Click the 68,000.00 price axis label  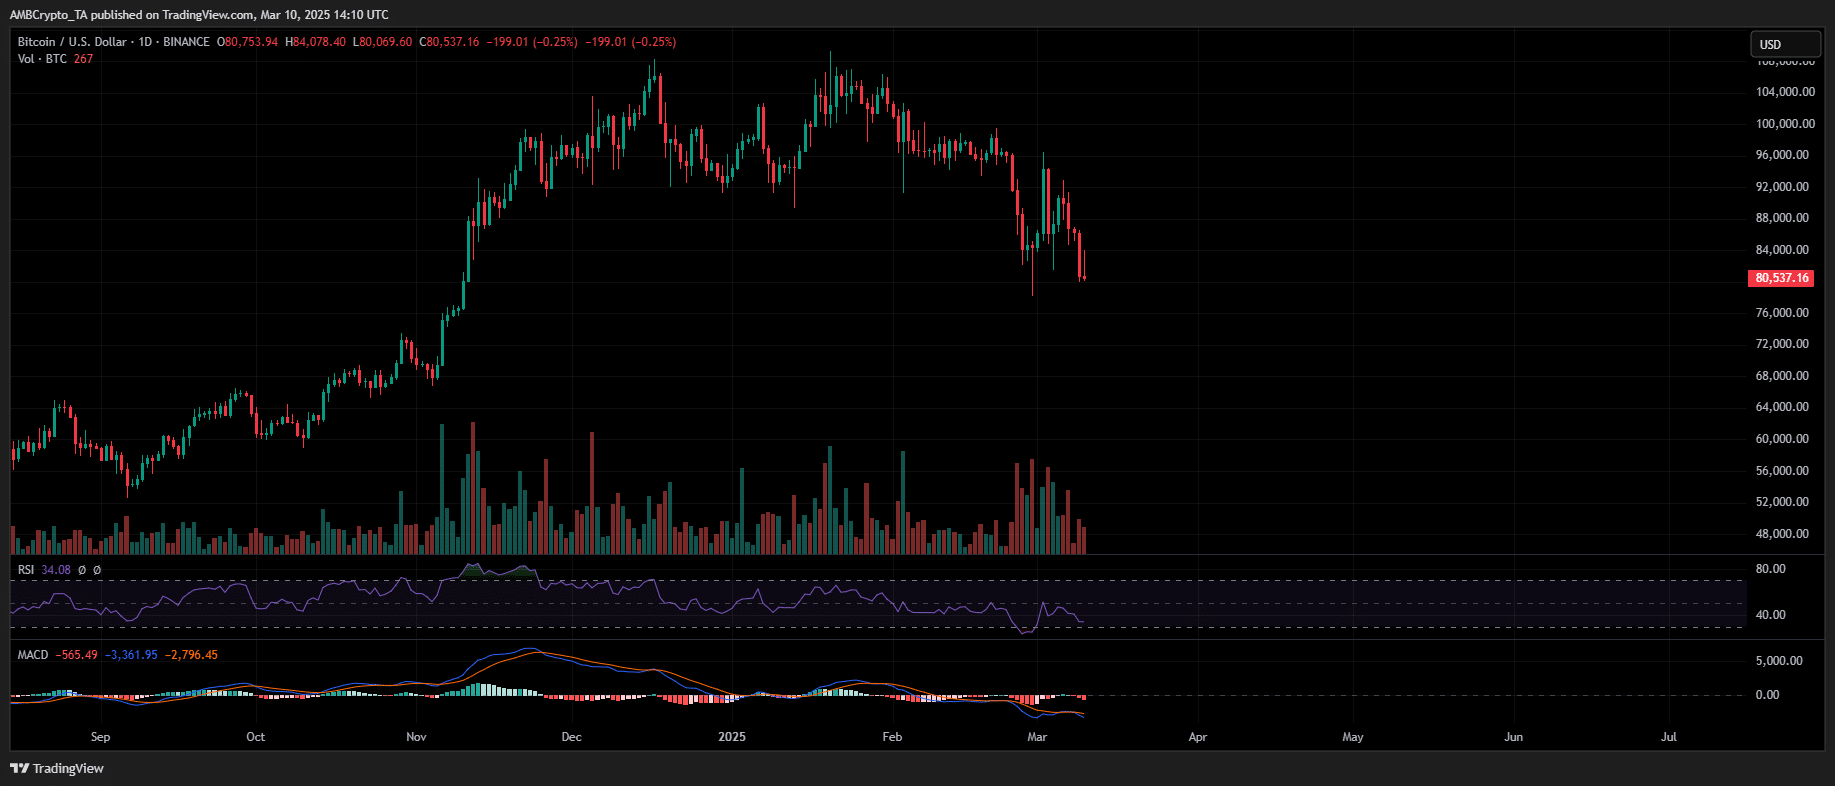pos(1782,376)
